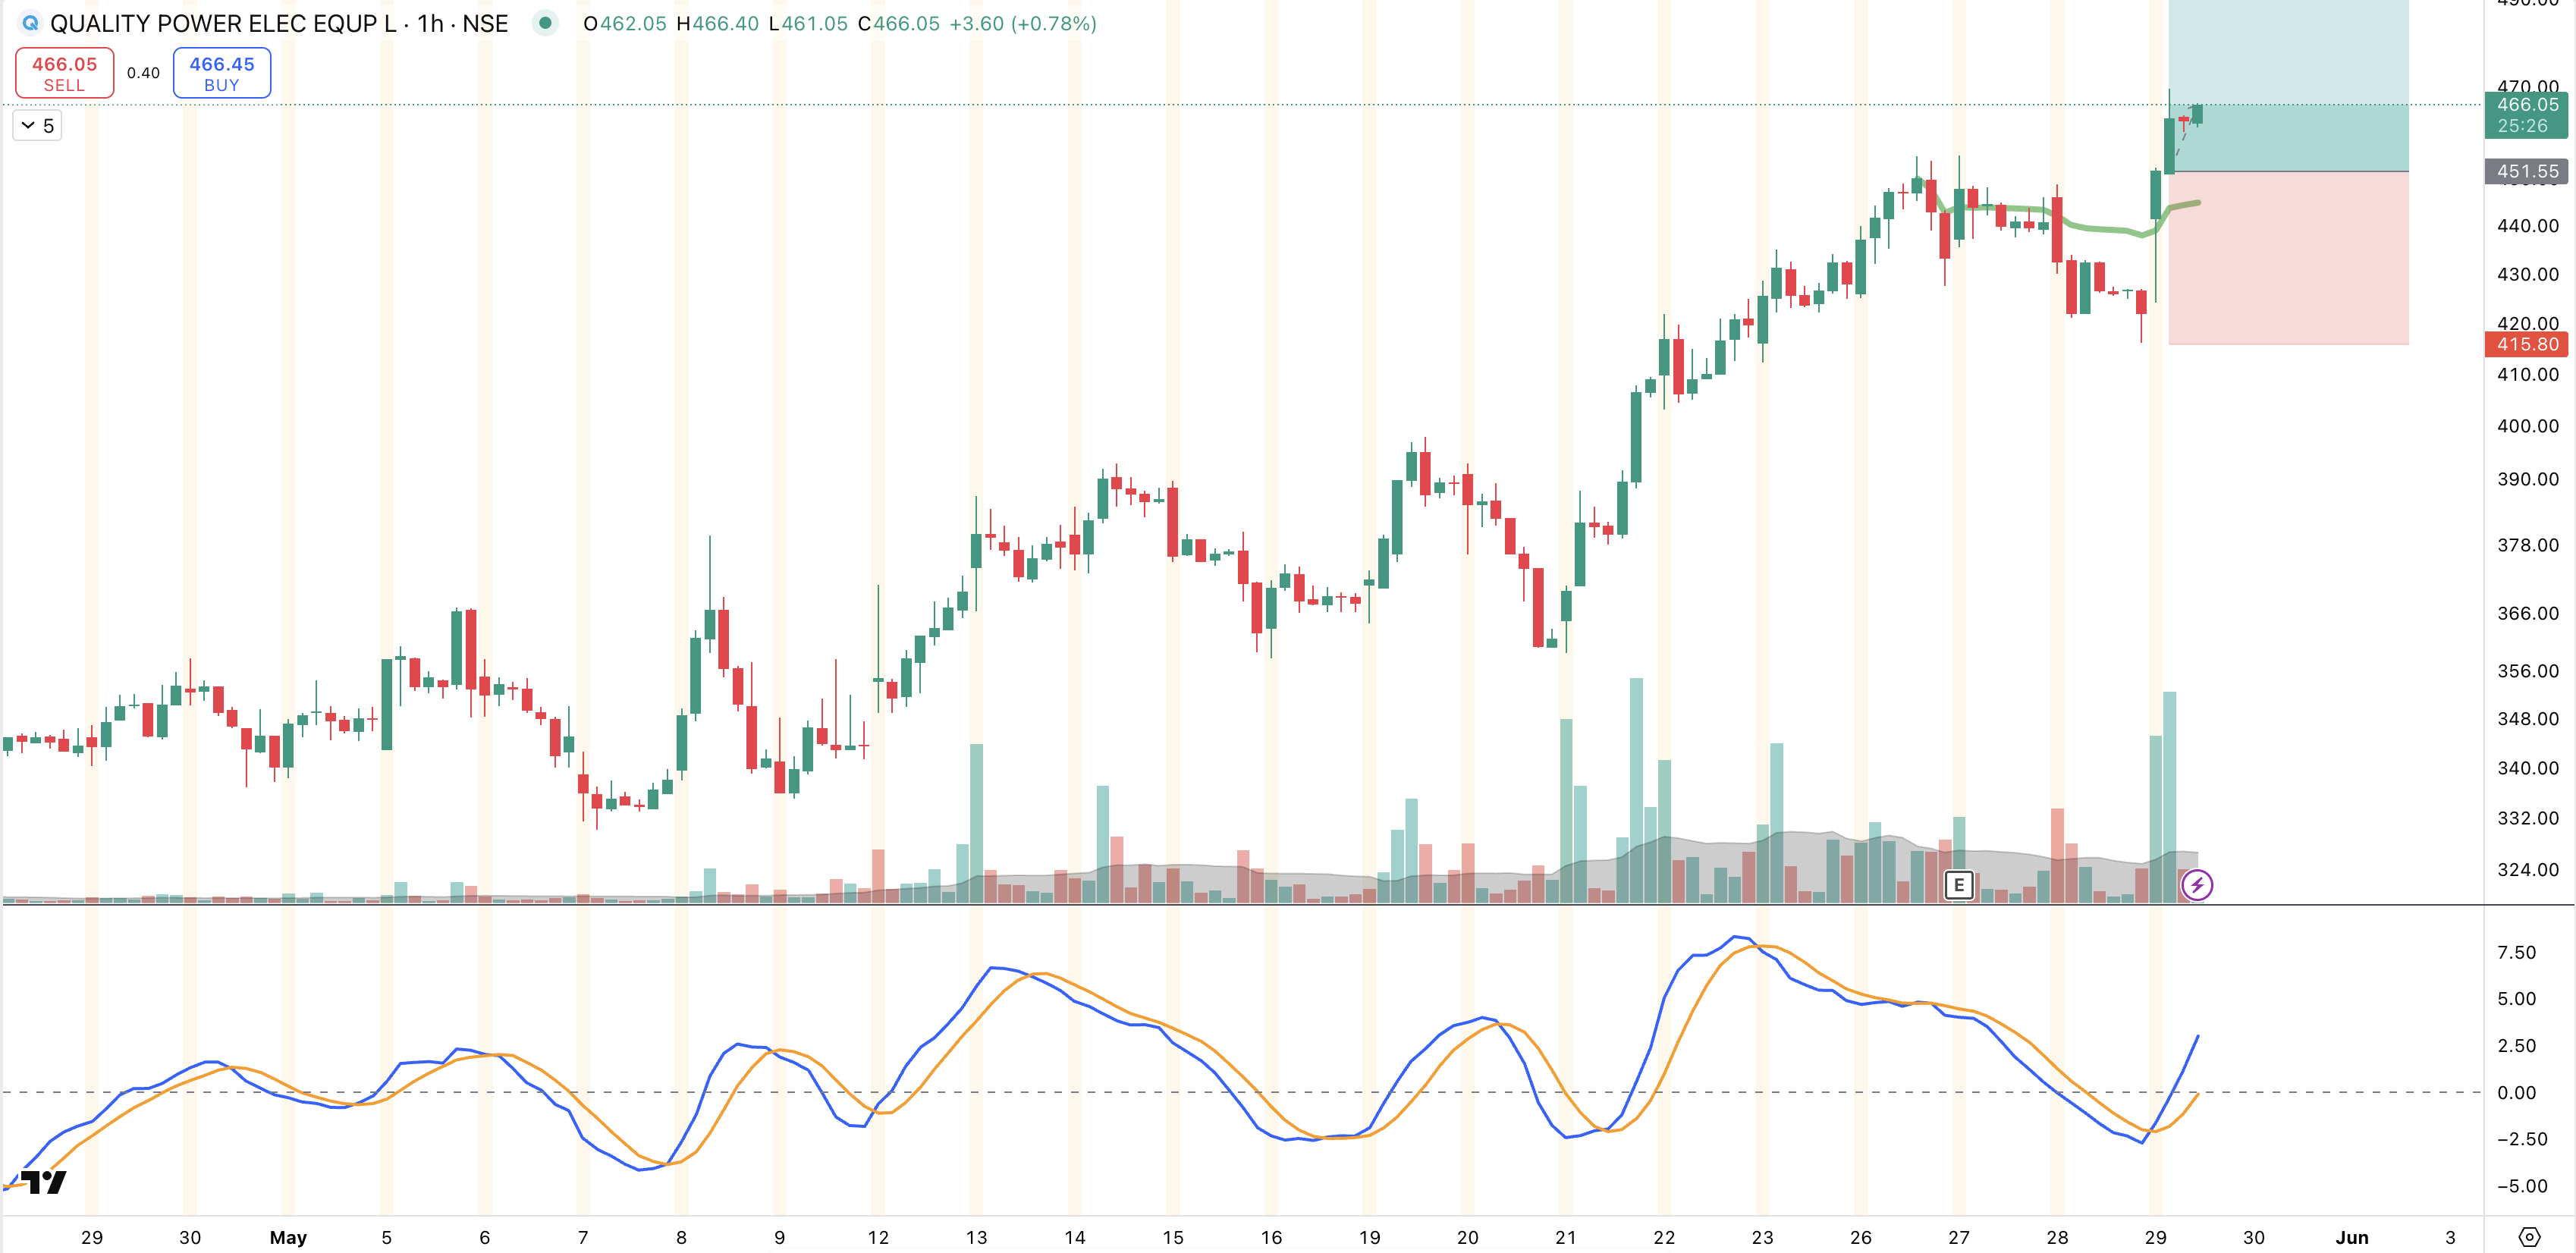
Task: Open the QUALITY POWER ELEC EQUP L symbol title
Action: [279, 23]
